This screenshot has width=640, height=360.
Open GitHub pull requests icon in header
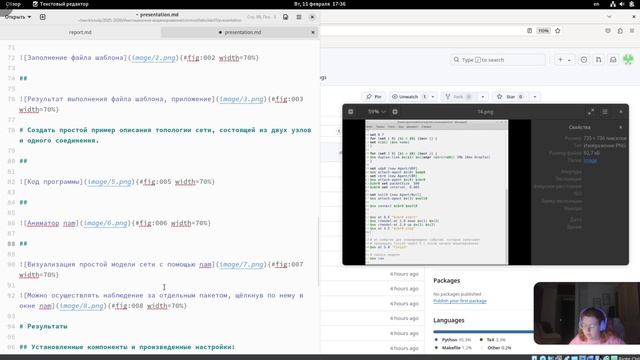[x=599, y=60]
